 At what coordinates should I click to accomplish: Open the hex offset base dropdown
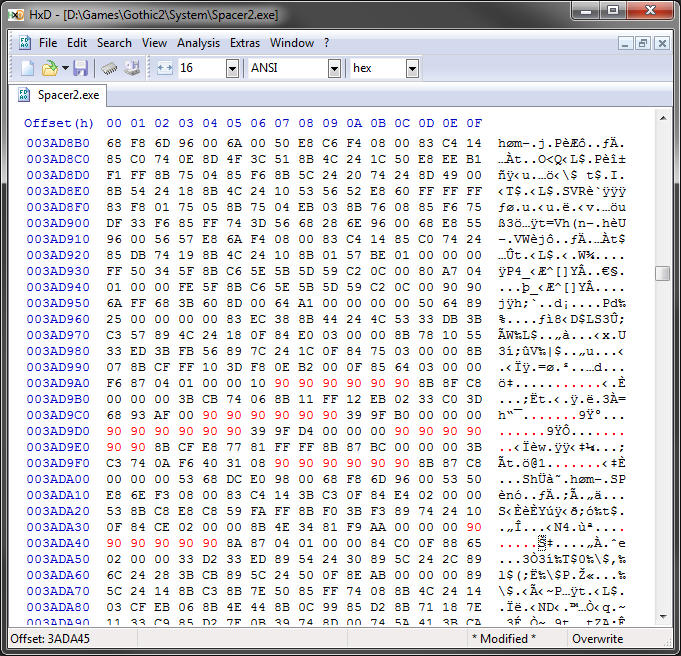point(412,69)
